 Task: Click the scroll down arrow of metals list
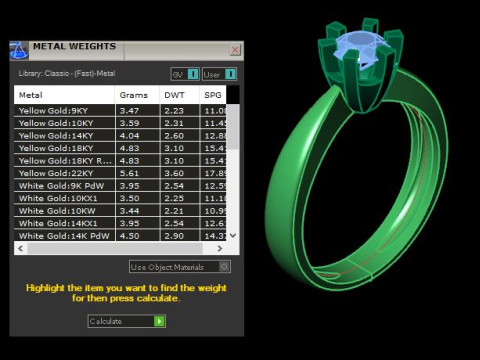pos(233,235)
